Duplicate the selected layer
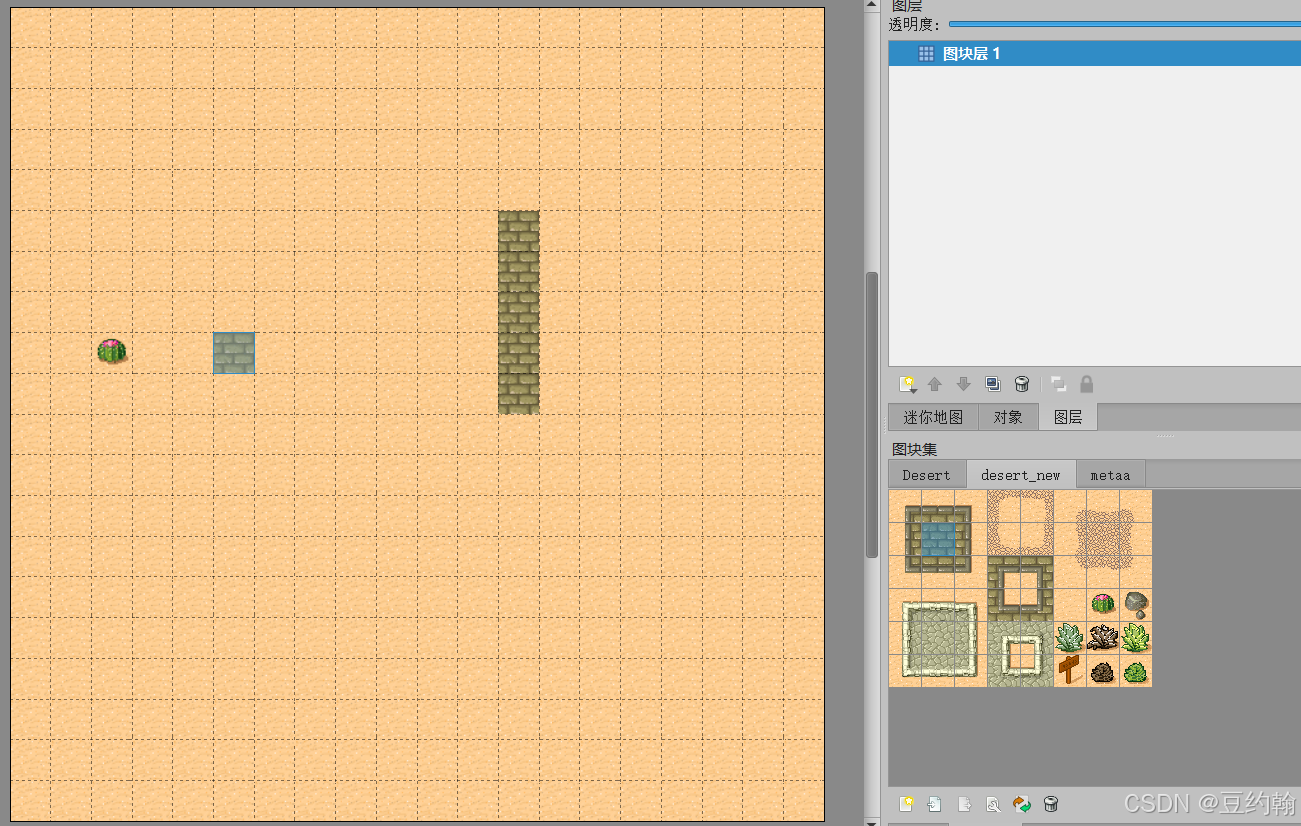 (x=993, y=384)
